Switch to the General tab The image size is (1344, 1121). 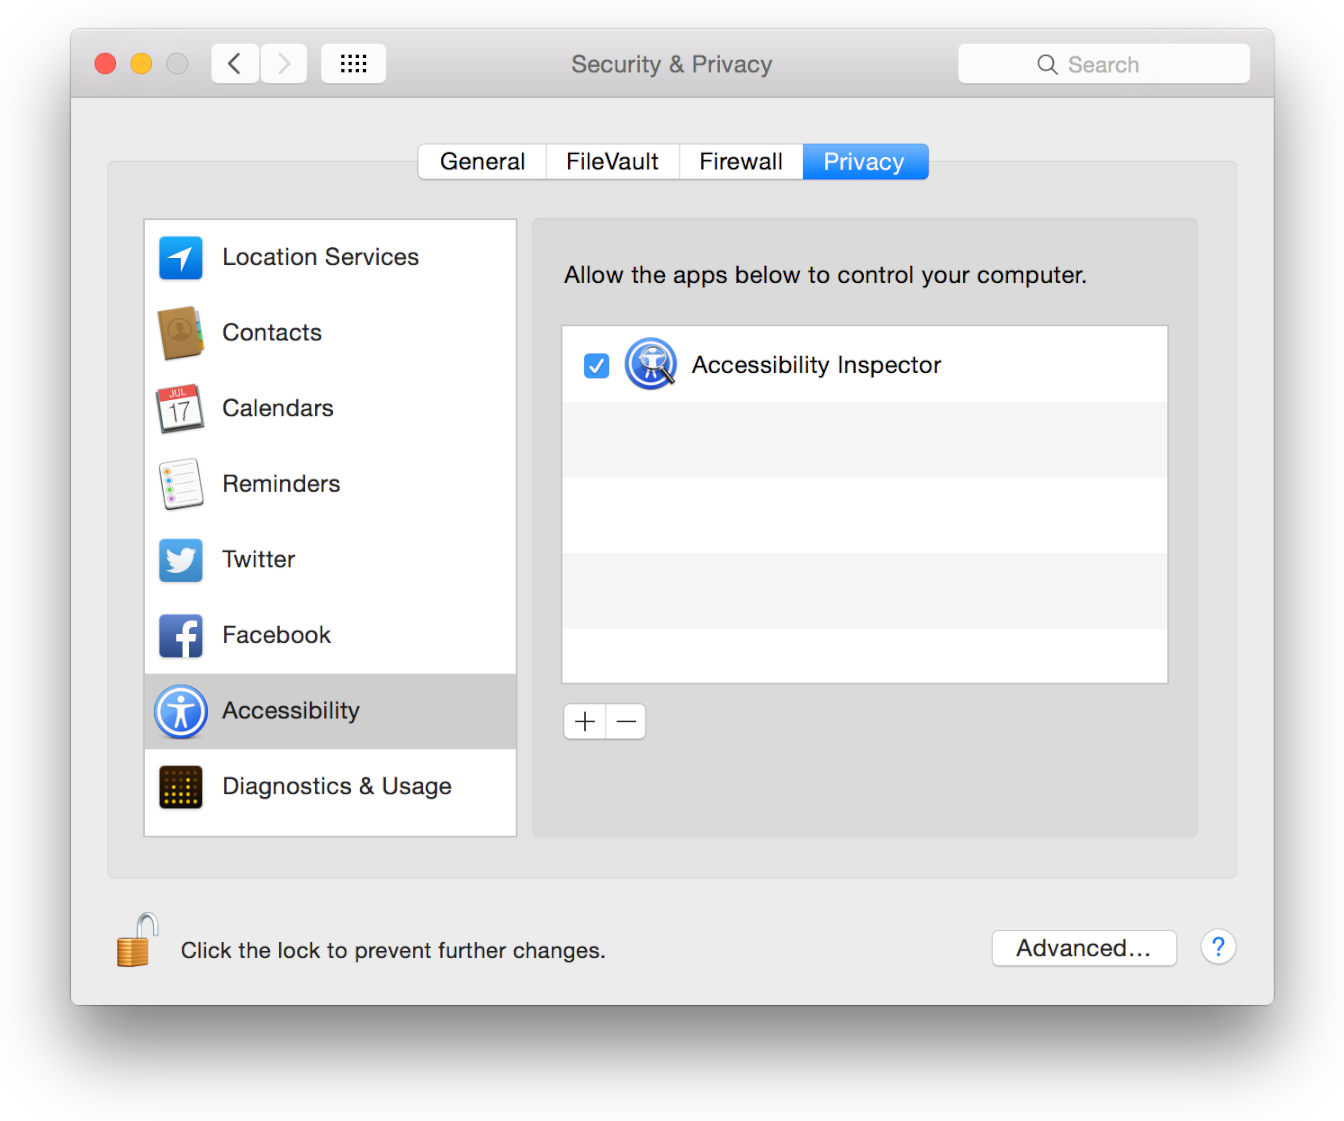482,162
